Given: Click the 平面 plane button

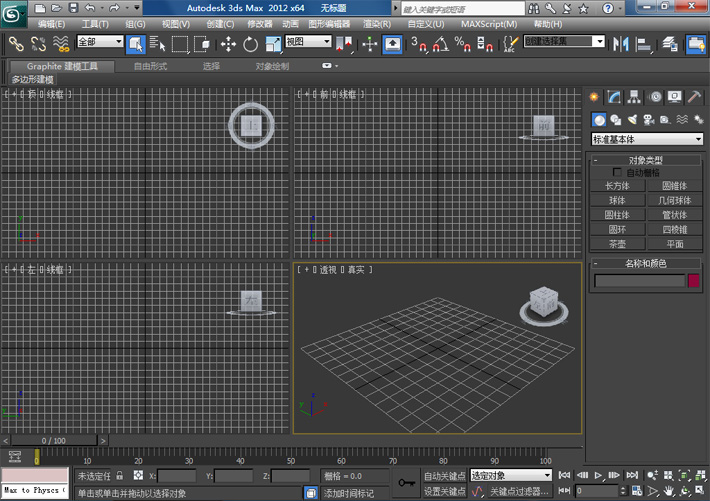Looking at the screenshot, I should click(x=675, y=244).
